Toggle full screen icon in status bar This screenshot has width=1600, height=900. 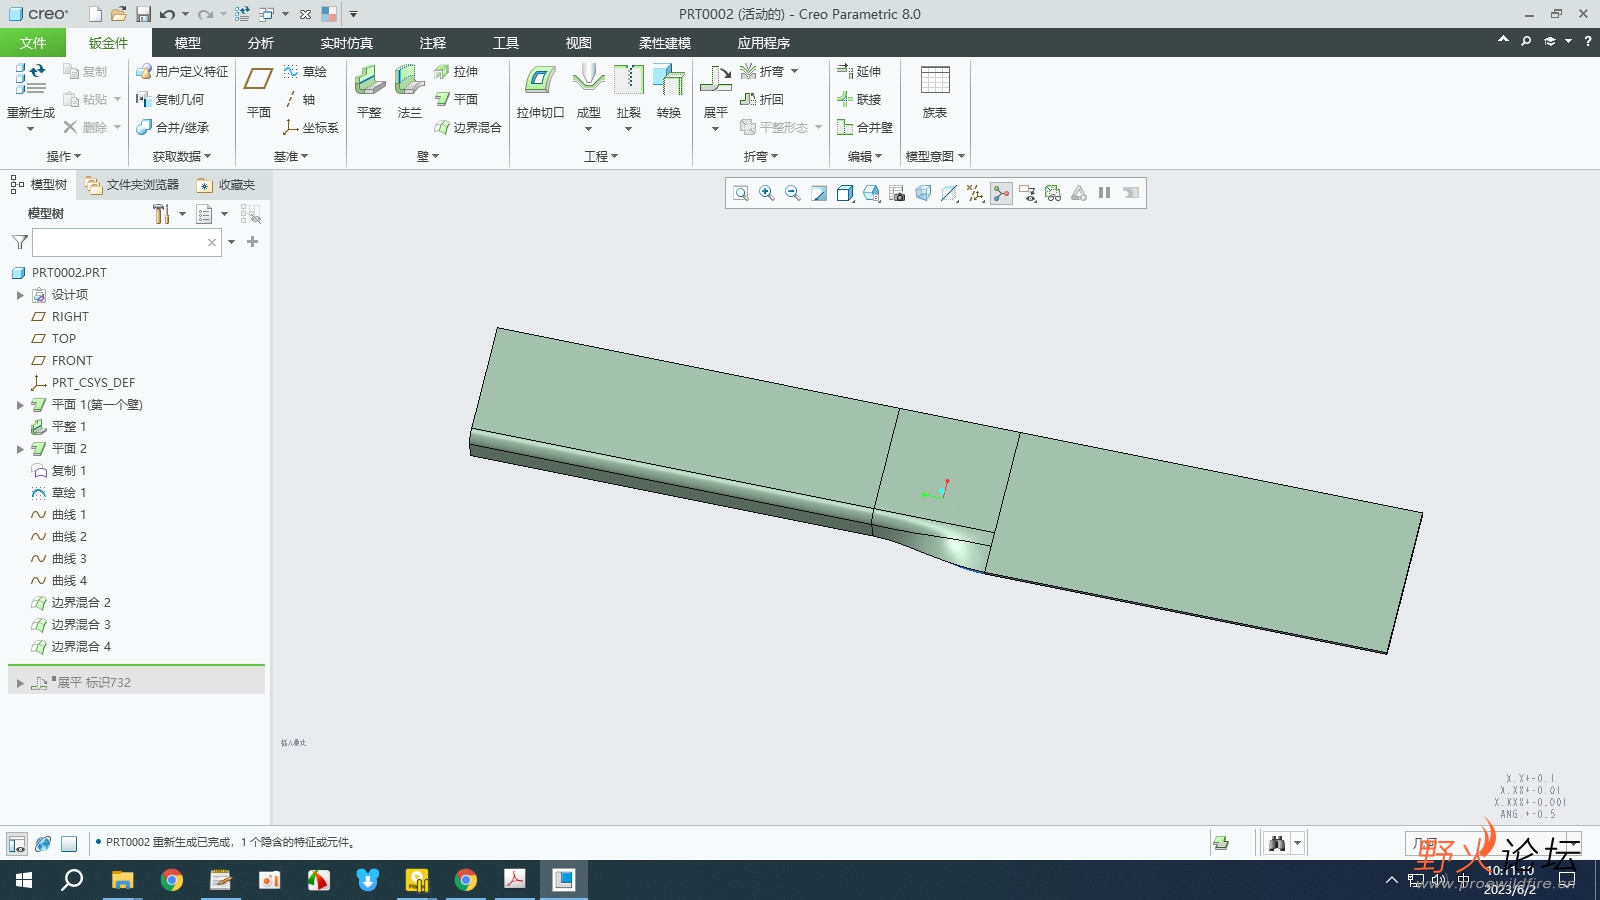pos(69,843)
